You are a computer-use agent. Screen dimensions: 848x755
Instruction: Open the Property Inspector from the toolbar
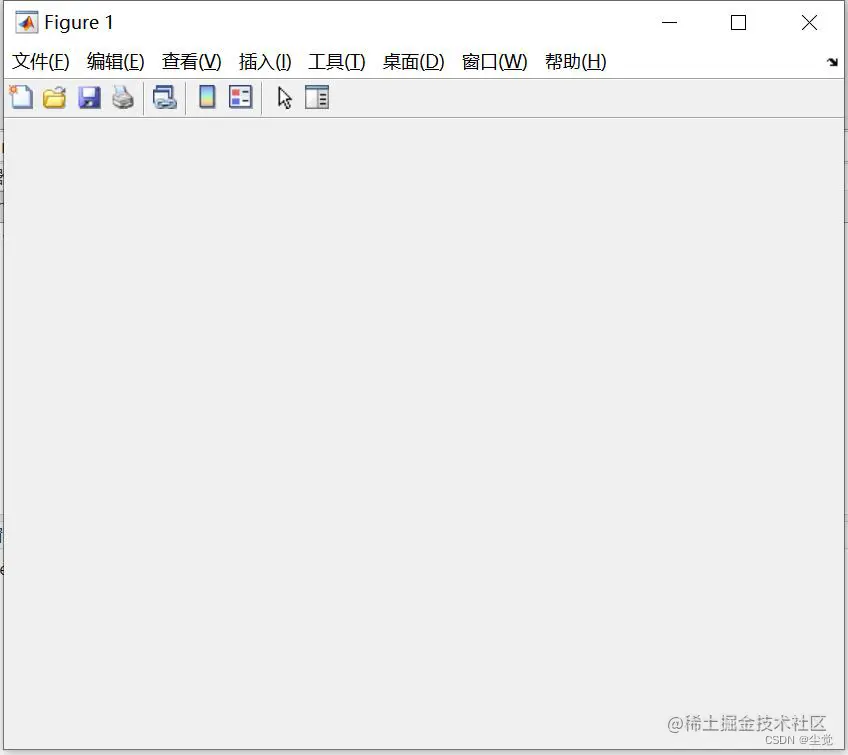point(317,97)
